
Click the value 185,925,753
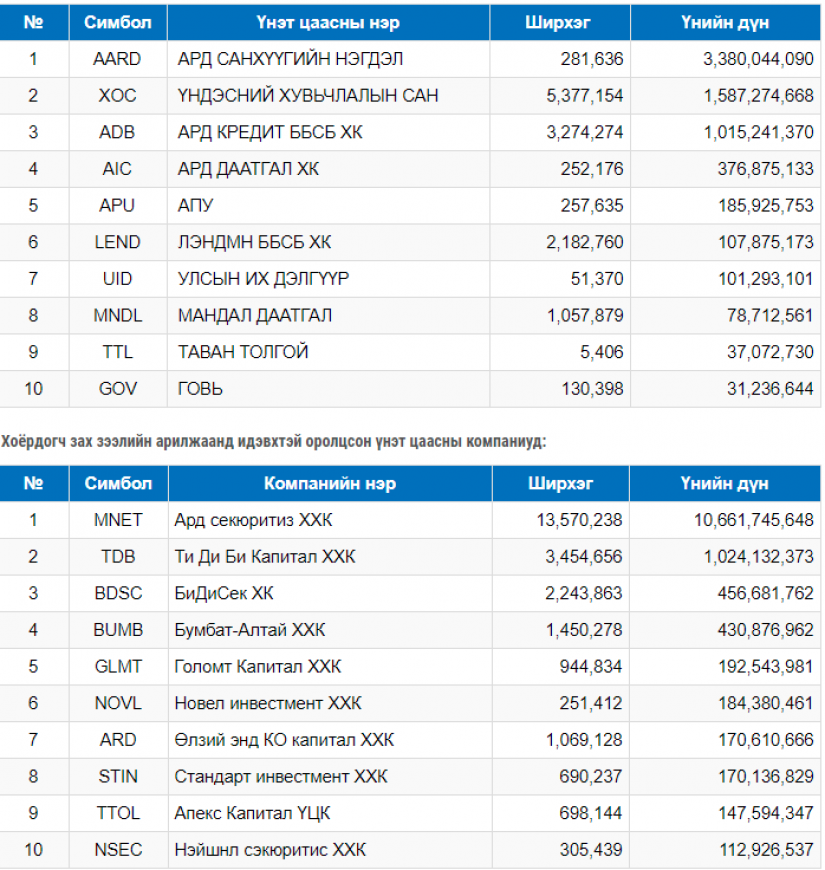766,205
